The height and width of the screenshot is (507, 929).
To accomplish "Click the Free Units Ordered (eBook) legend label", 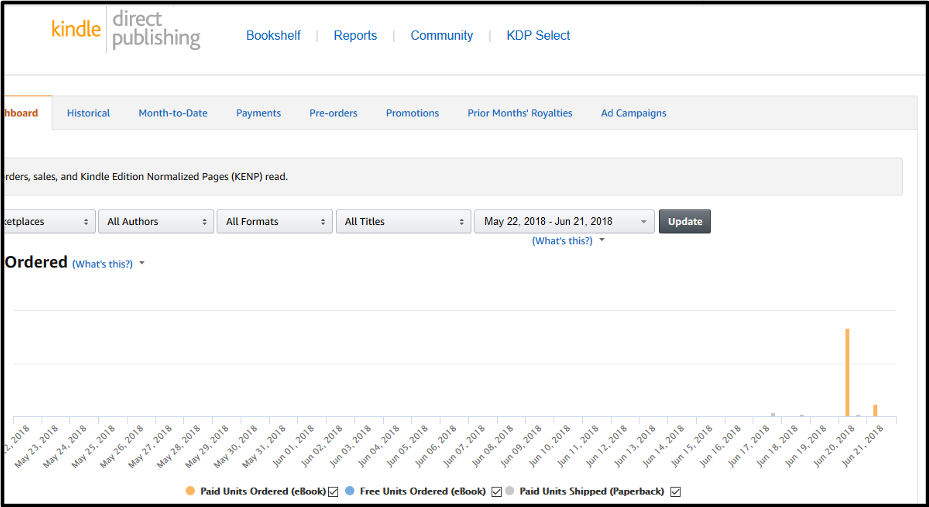I will click(x=423, y=492).
